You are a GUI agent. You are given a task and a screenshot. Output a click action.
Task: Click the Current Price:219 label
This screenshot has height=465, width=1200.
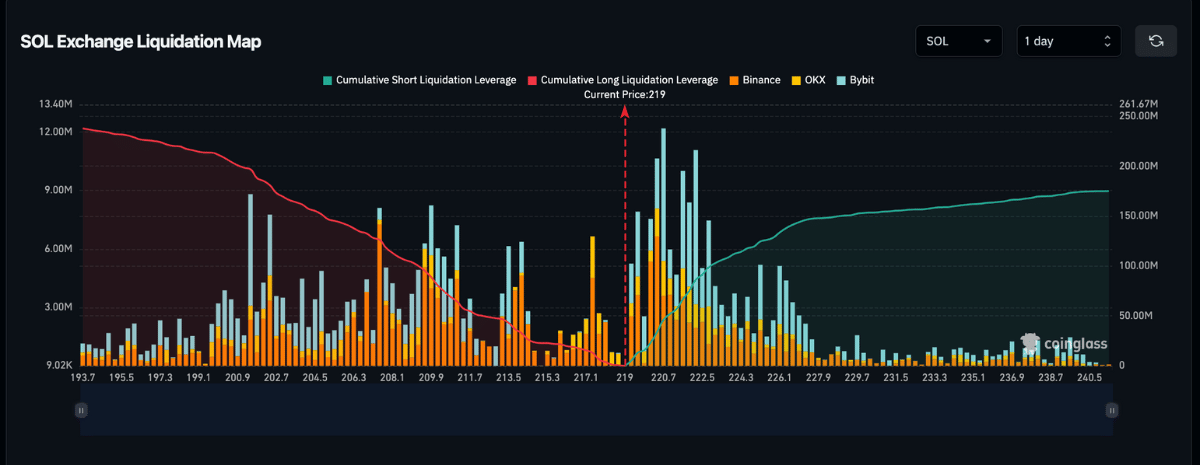tap(625, 94)
